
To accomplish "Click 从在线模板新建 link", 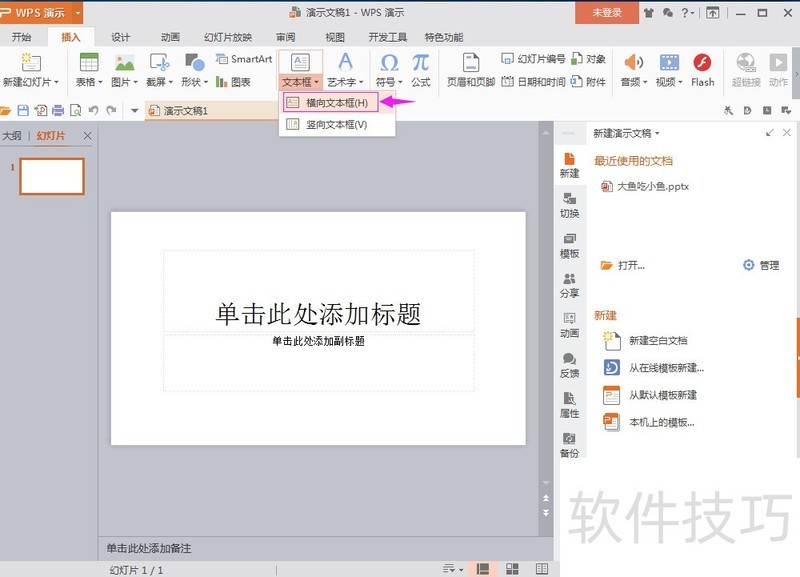I will click(x=665, y=368).
